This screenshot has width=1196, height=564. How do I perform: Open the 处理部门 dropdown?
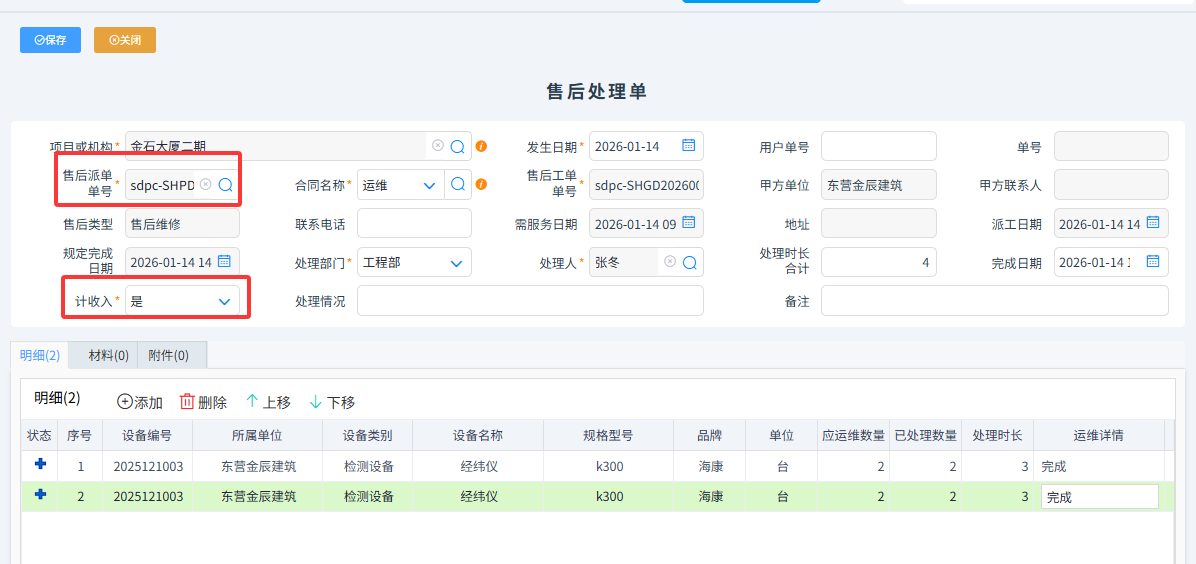[x=456, y=263]
